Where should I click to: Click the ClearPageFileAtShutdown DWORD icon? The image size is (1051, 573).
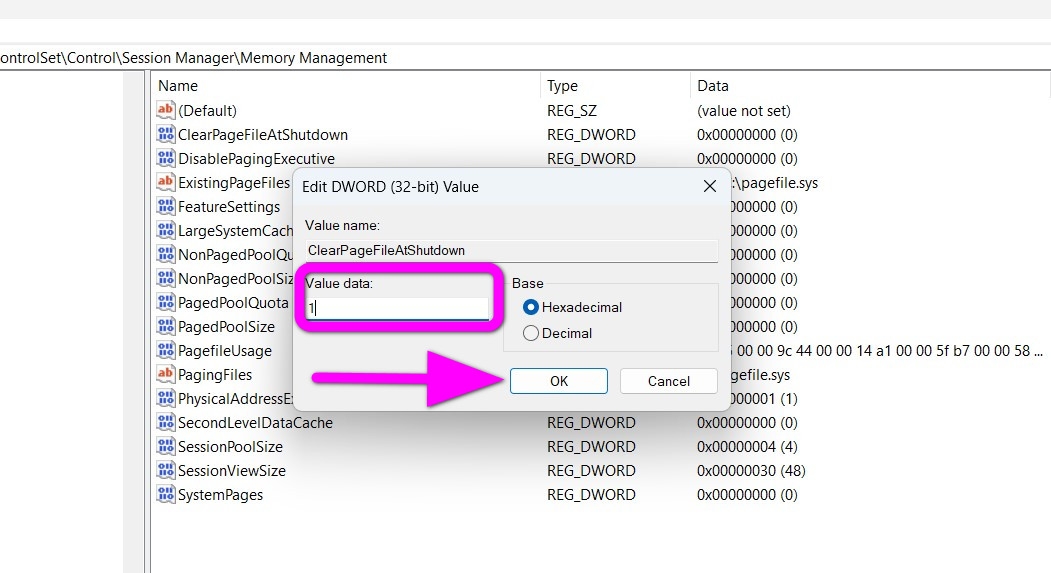(x=165, y=134)
